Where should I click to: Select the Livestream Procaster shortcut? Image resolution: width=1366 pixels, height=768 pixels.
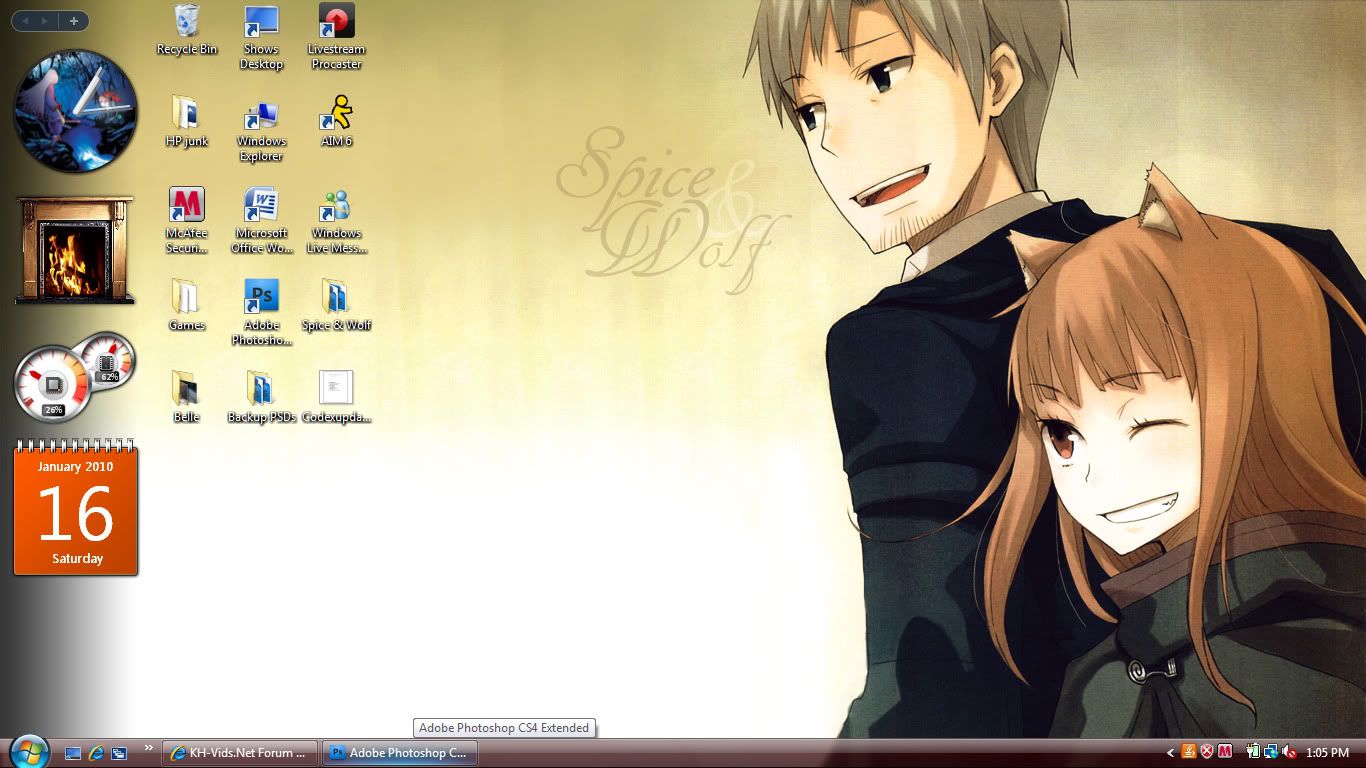(336, 37)
